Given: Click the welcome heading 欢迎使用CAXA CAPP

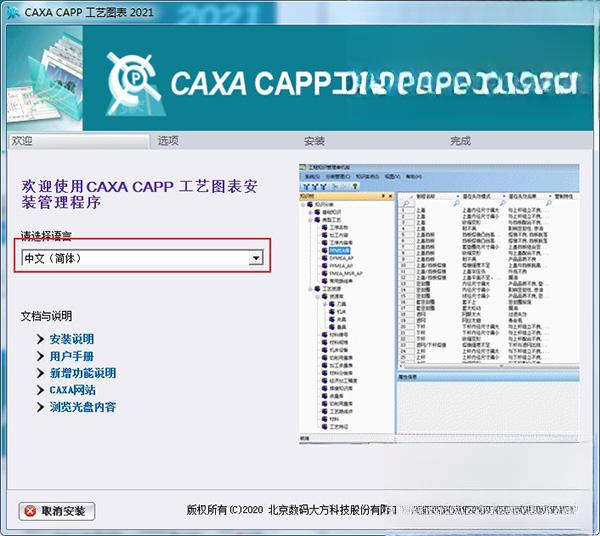Looking at the screenshot, I should click(x=139, y=194).
